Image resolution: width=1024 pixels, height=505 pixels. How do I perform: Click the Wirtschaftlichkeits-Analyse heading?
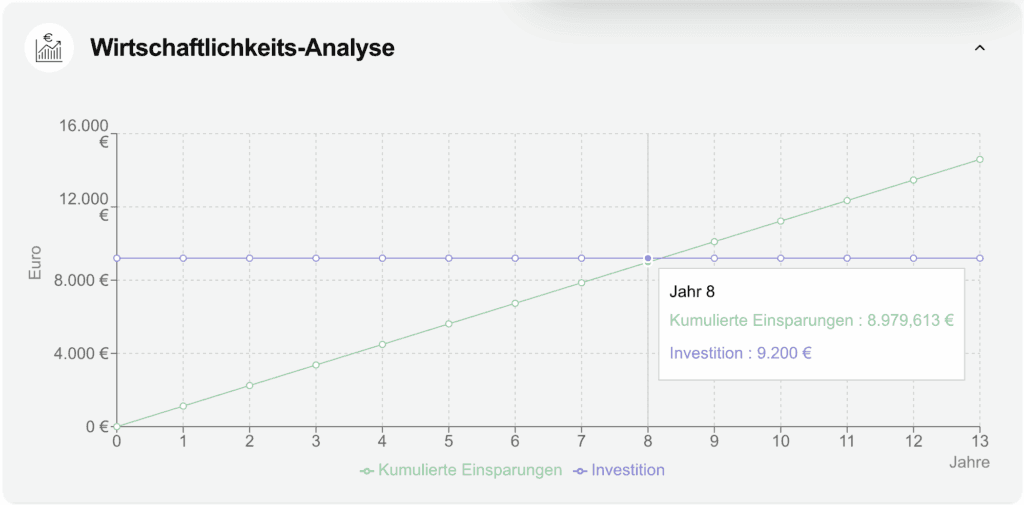coord(242,48)
